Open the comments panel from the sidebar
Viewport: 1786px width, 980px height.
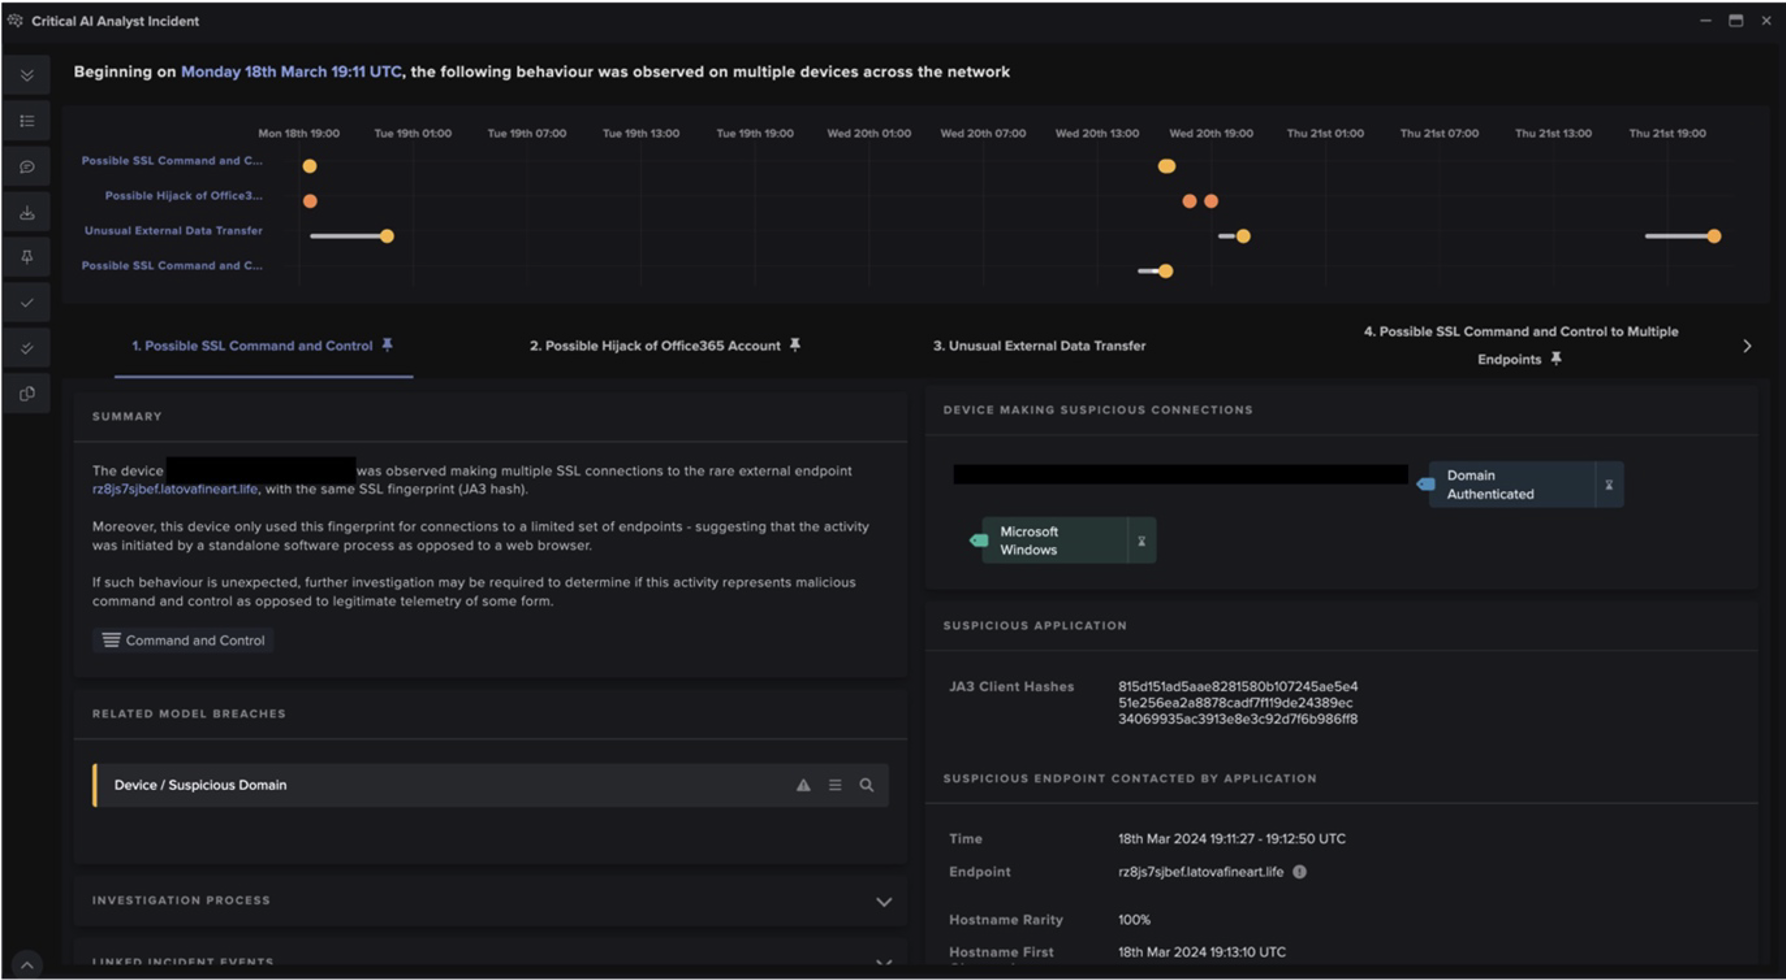point(27,167)
